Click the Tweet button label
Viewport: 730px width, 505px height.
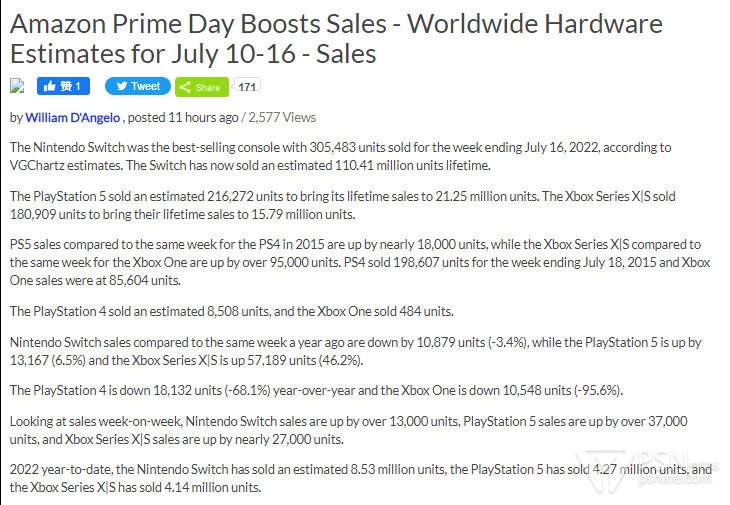[145, 86]
